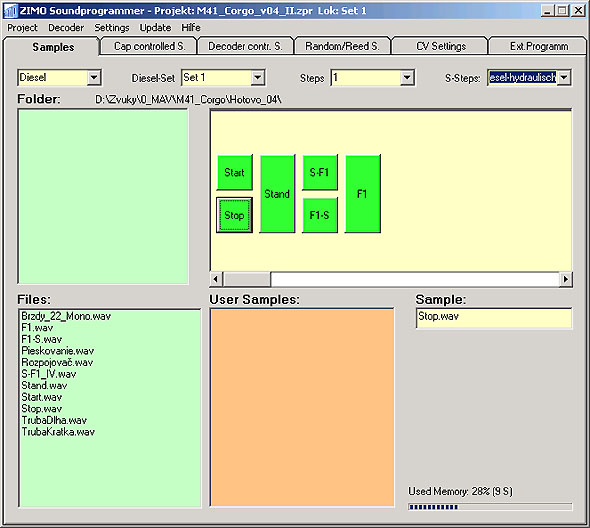
Task: Click the right scroll arrow of sample area
Action: coord(566,279)
